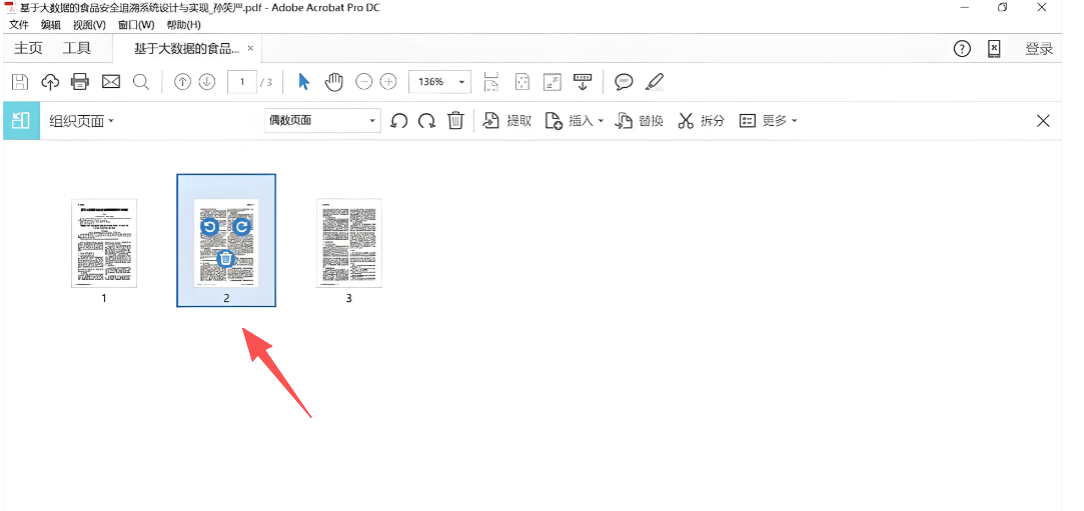Zoom out with minus icon
This screenshot has width=1084, height=511.
[x=364, y=82]
